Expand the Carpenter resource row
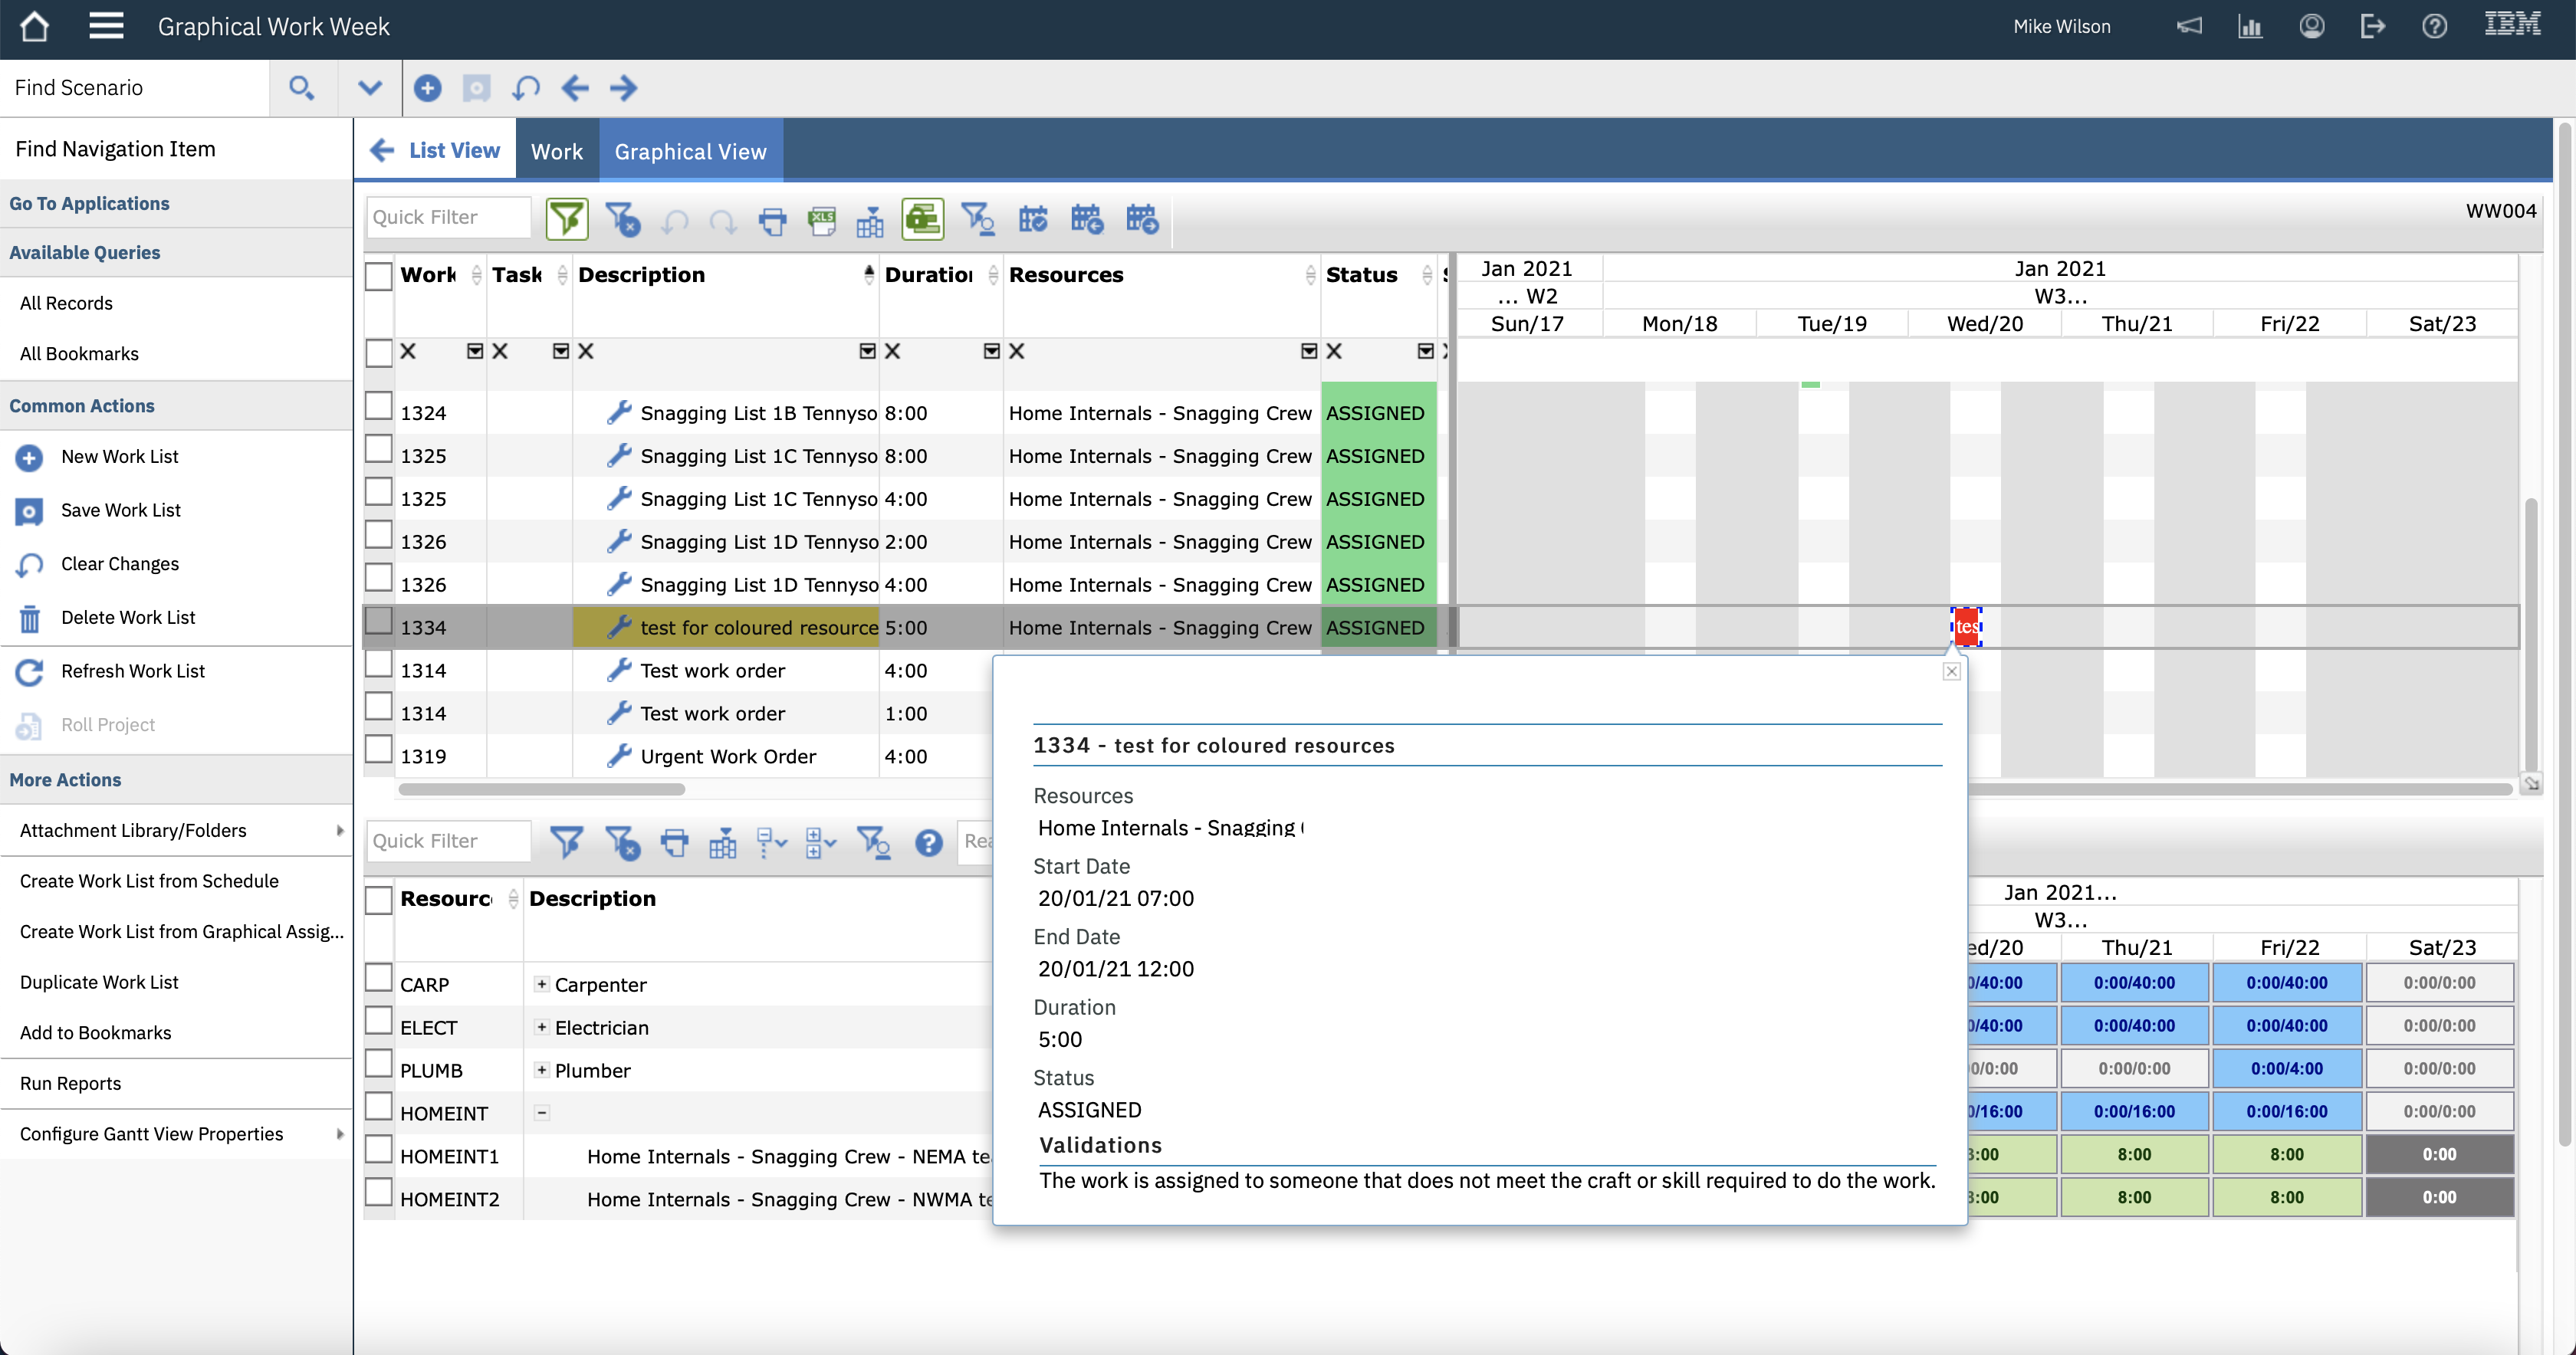The image size is (2576, 1355). [x=541, y=984]
